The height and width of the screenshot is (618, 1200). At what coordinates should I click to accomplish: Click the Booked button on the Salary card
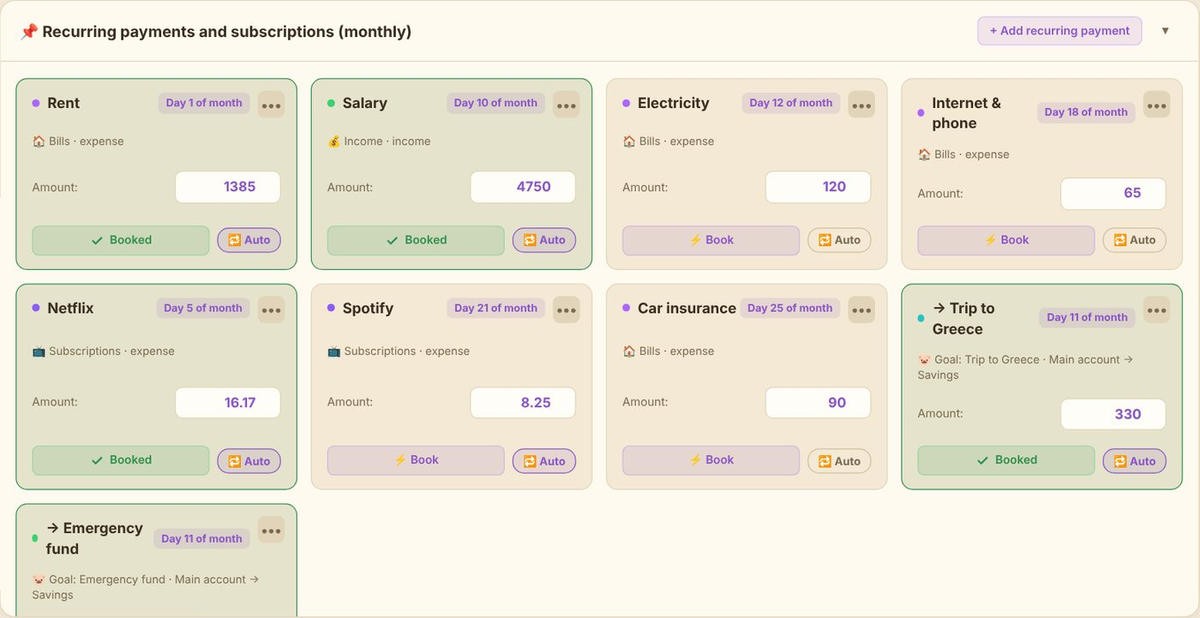click(x=416, y=240)
